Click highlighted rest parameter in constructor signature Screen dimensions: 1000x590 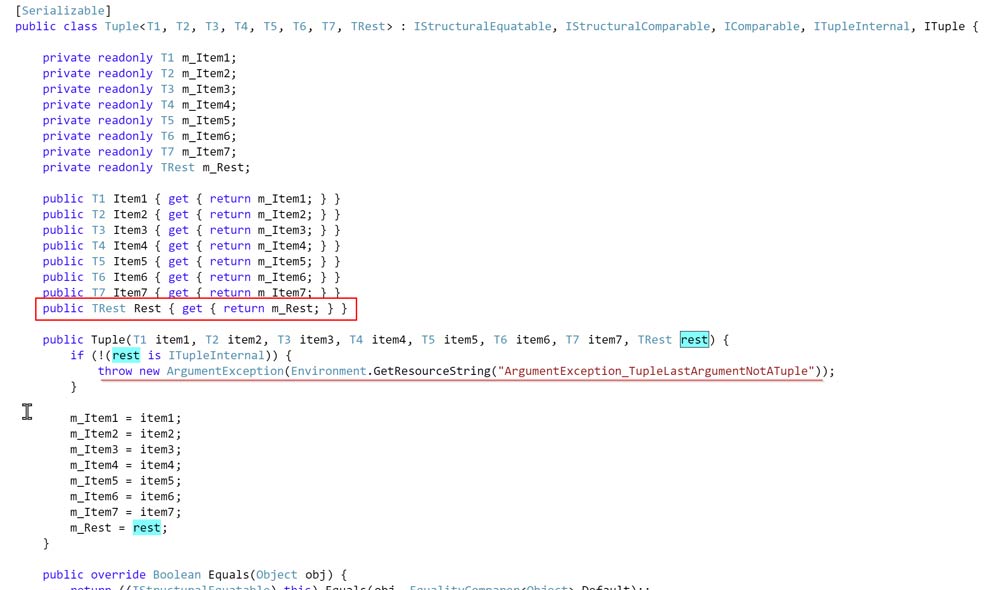click(x=694, y=340)
